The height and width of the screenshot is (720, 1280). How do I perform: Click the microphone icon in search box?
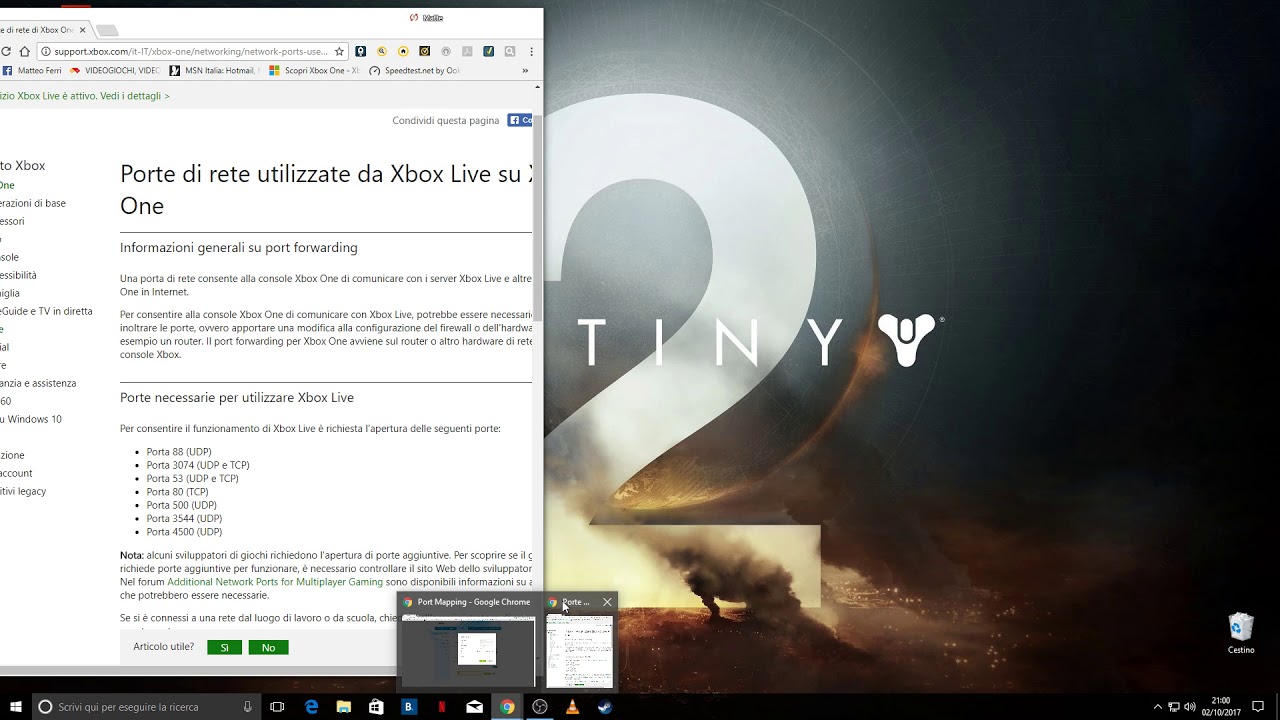click(x=247, y=707)
